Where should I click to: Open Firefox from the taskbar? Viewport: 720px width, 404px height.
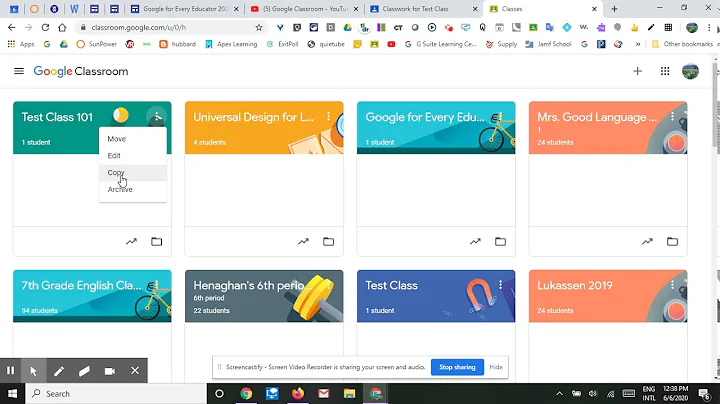298,393
